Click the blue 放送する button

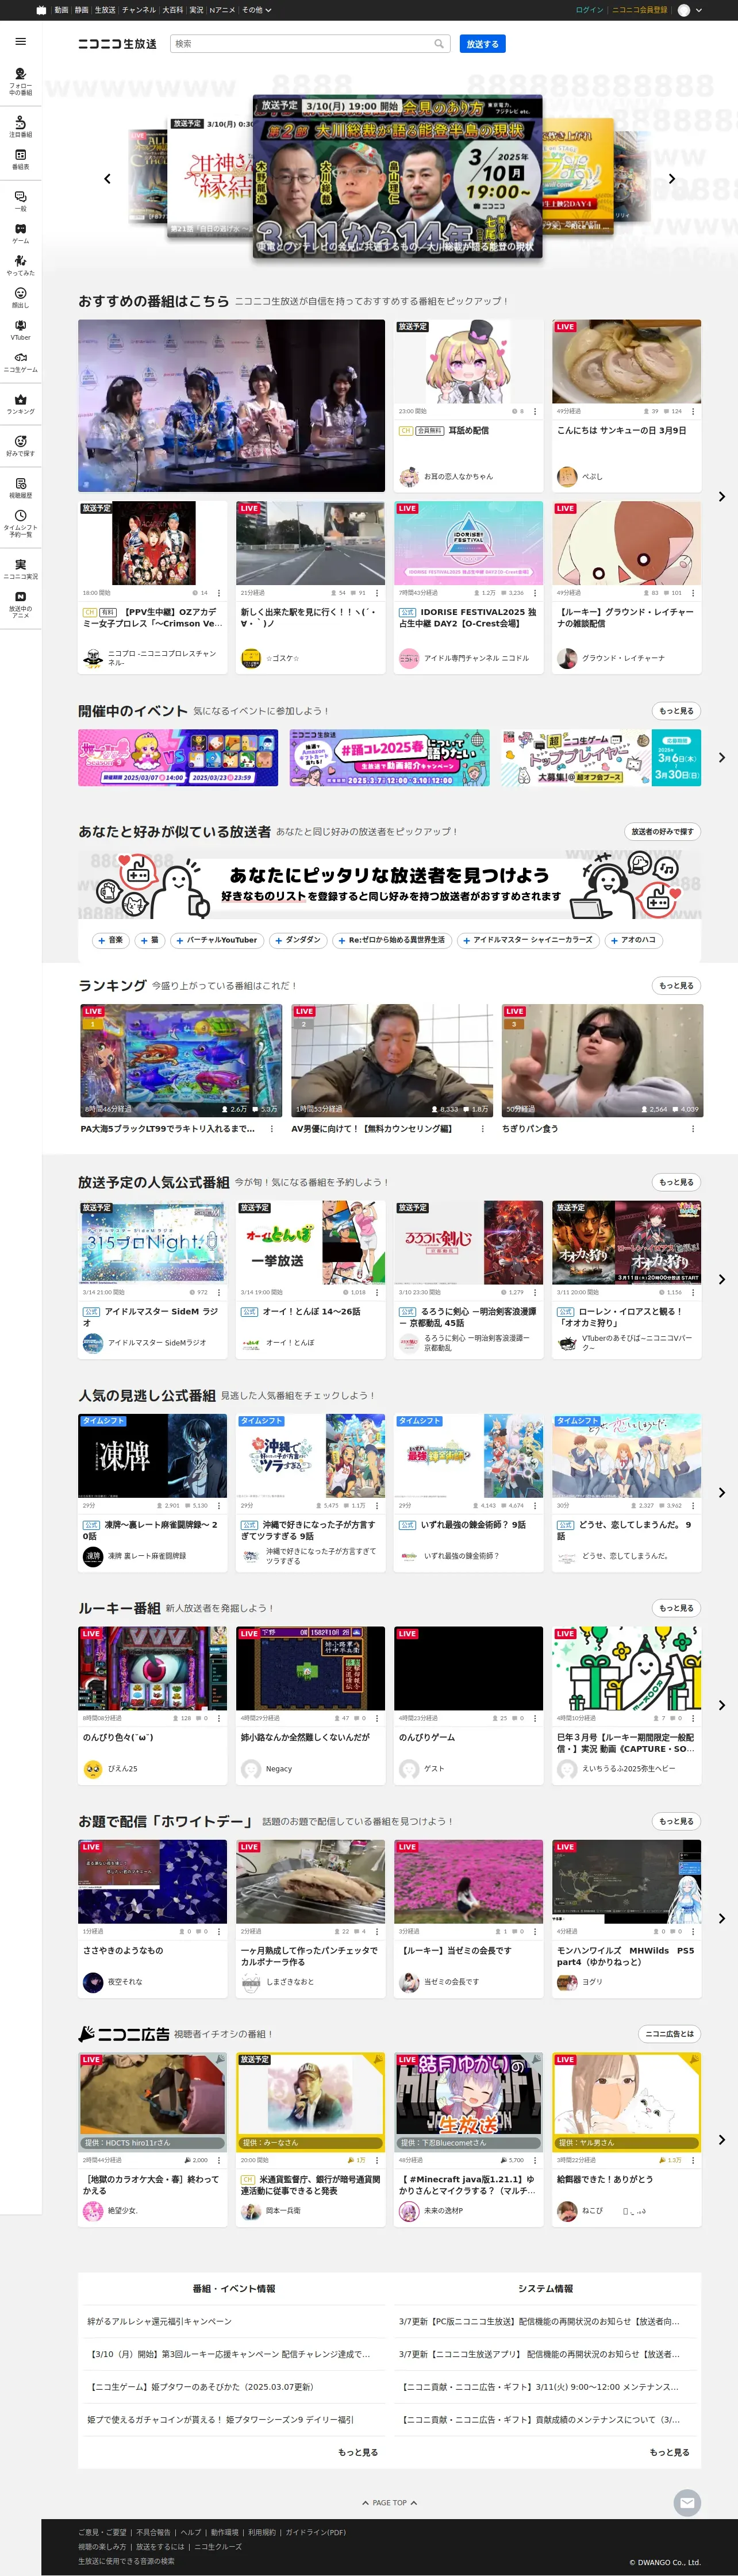483,44
